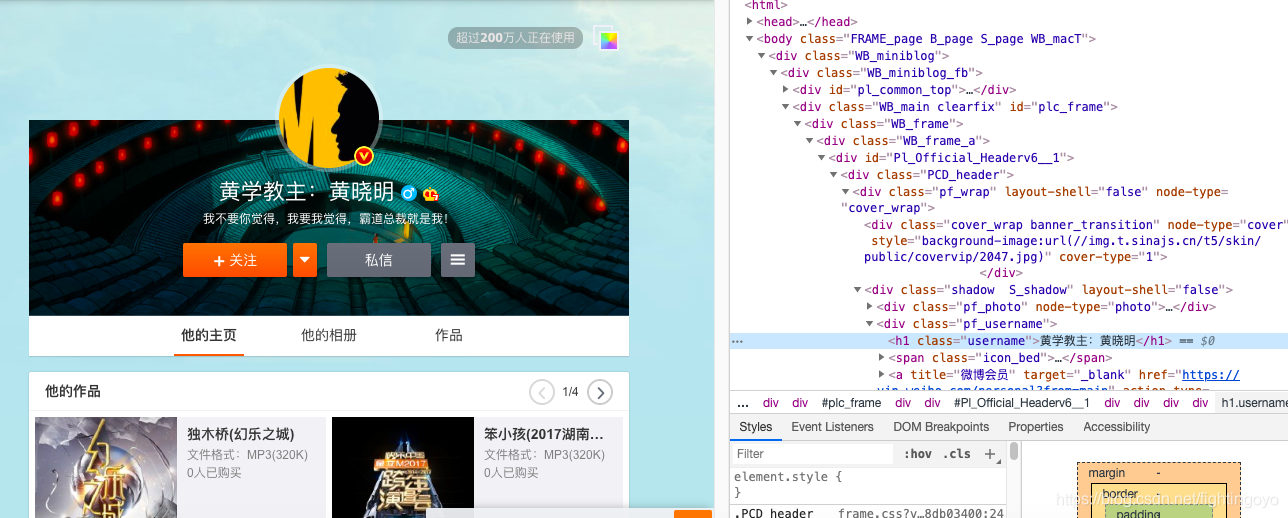Expand the pf_photo div node
The height and width of the screenshot is (518, 1288).
tap(870, 307)
